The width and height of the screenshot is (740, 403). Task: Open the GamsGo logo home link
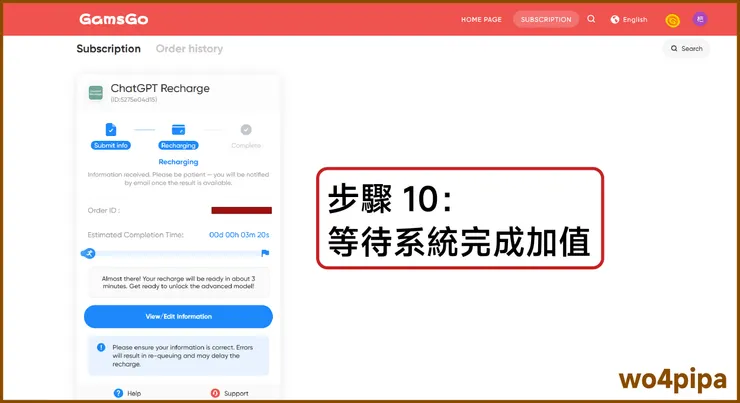[114, 19]
